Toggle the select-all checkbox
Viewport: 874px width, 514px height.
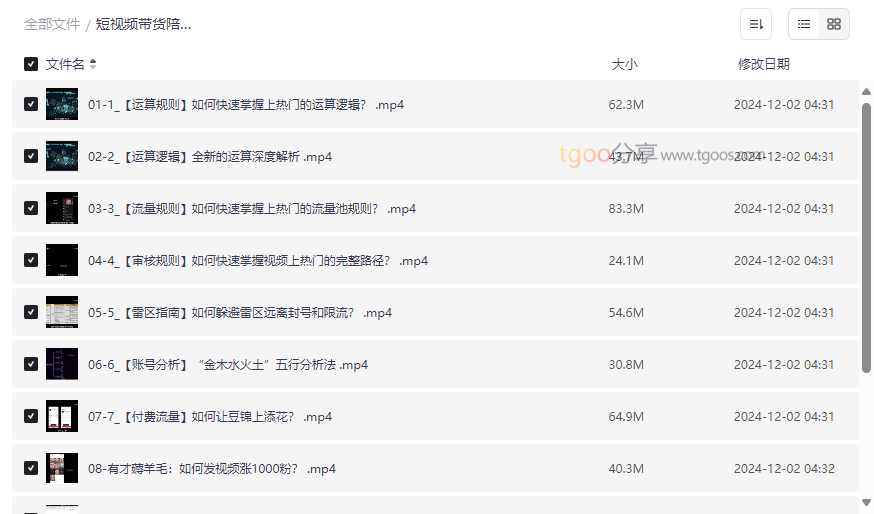click(x=31, y=64)
